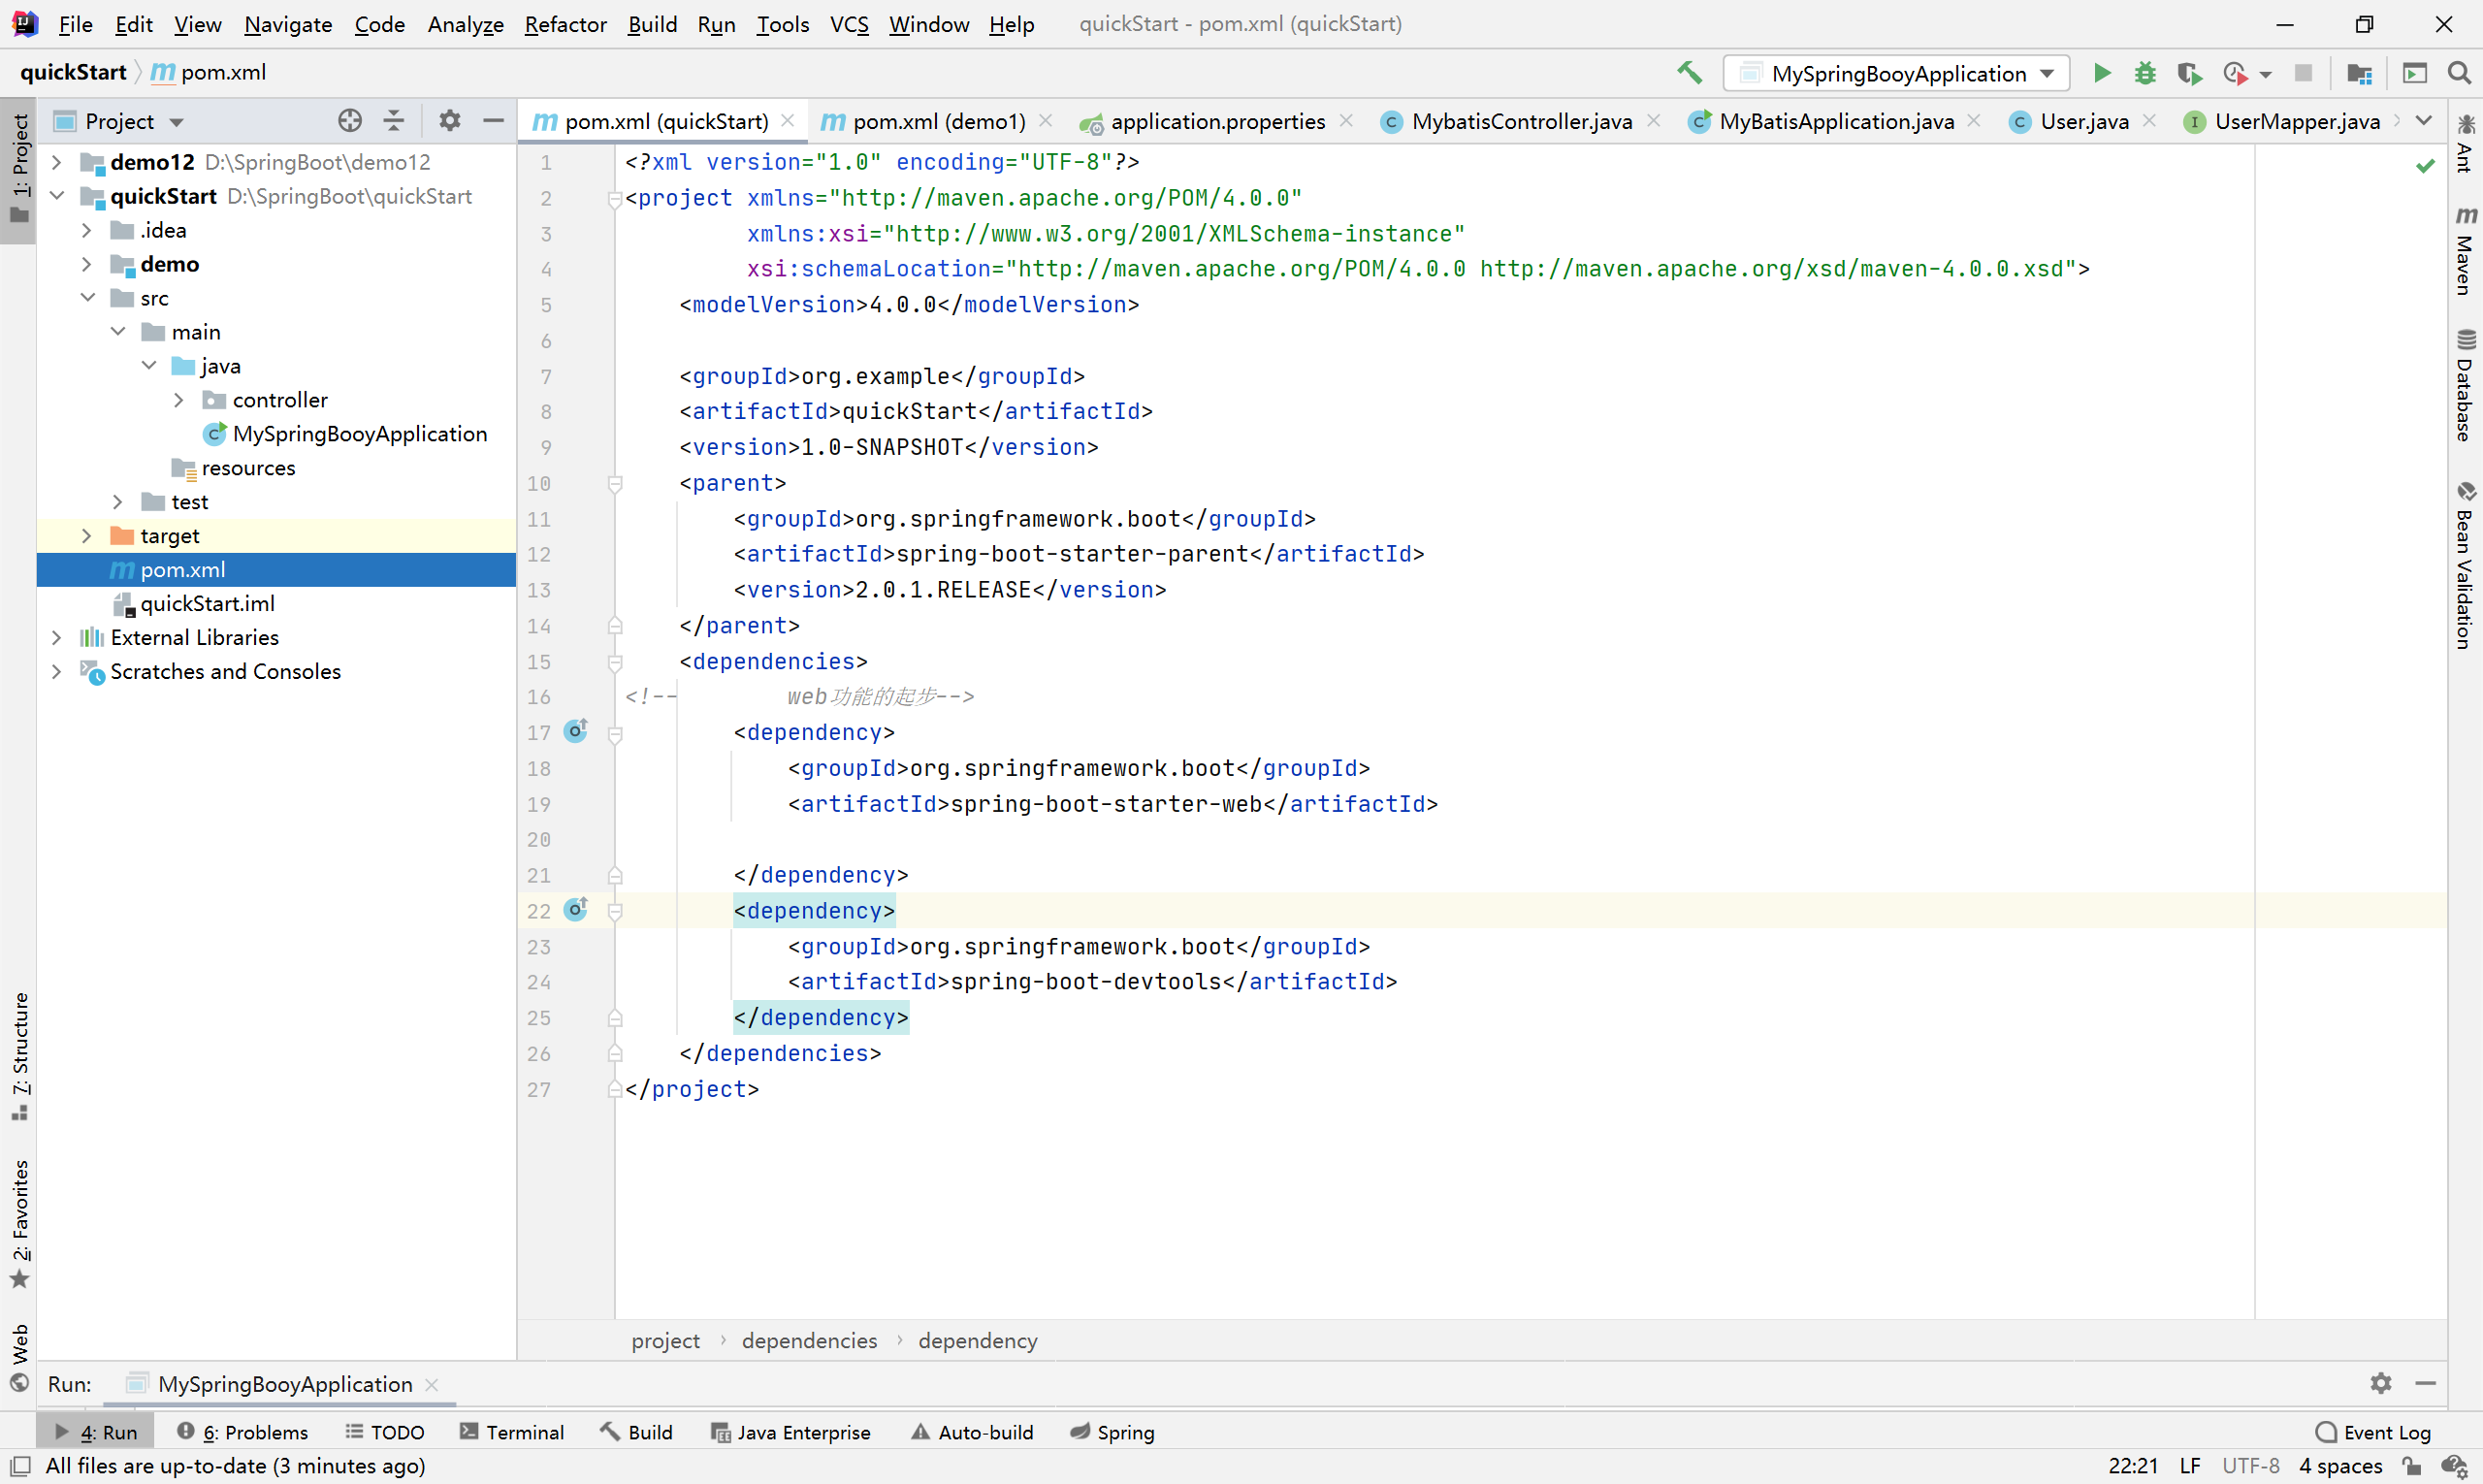Click line separator LF in status bar
2483x1484 pixels.
click(x=2190, y=1466)
